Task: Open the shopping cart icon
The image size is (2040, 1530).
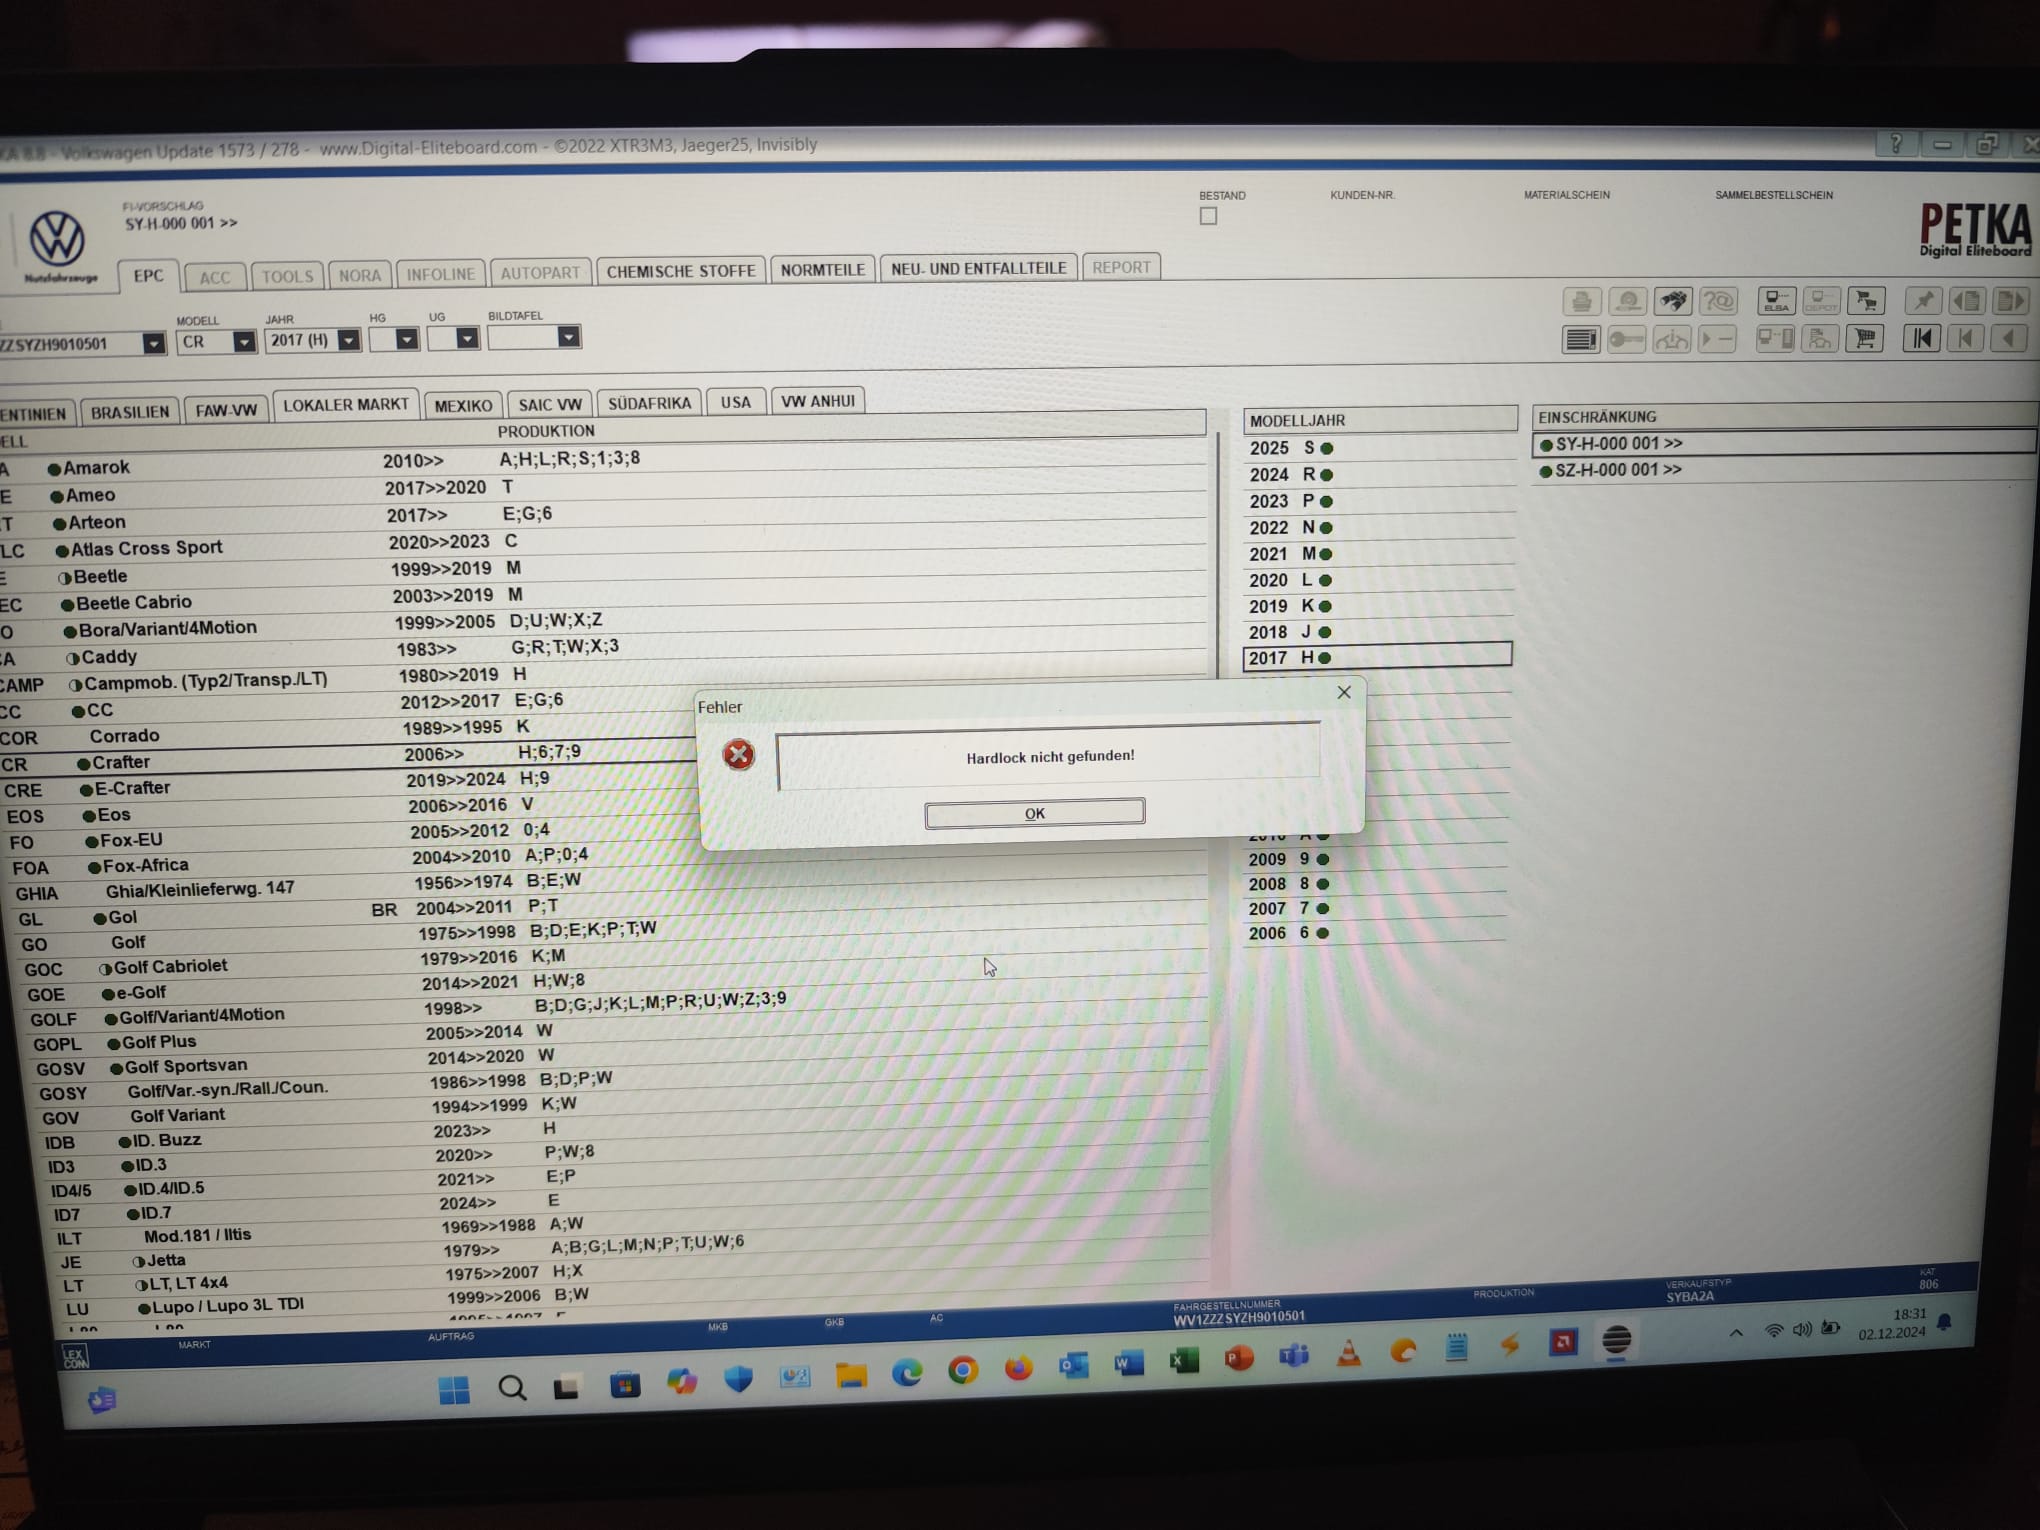Action: coord(1864,339)
